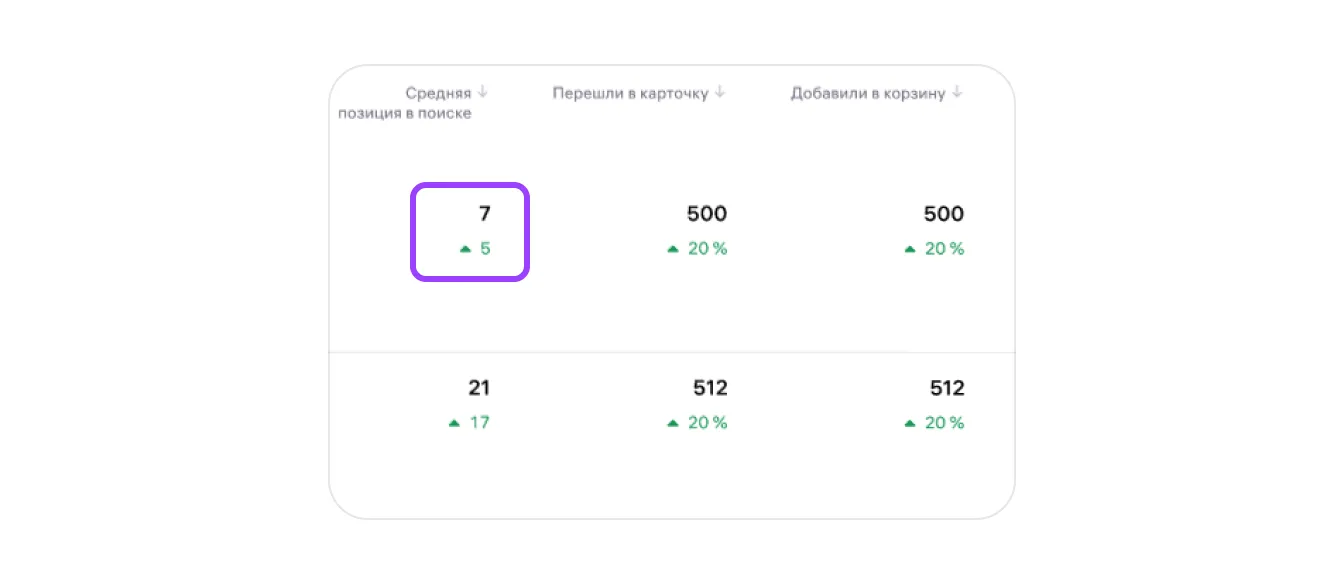The image size is (1344, 584).
Task: Select the Средняя позиция в поиске column header
Action: (405, 103)
